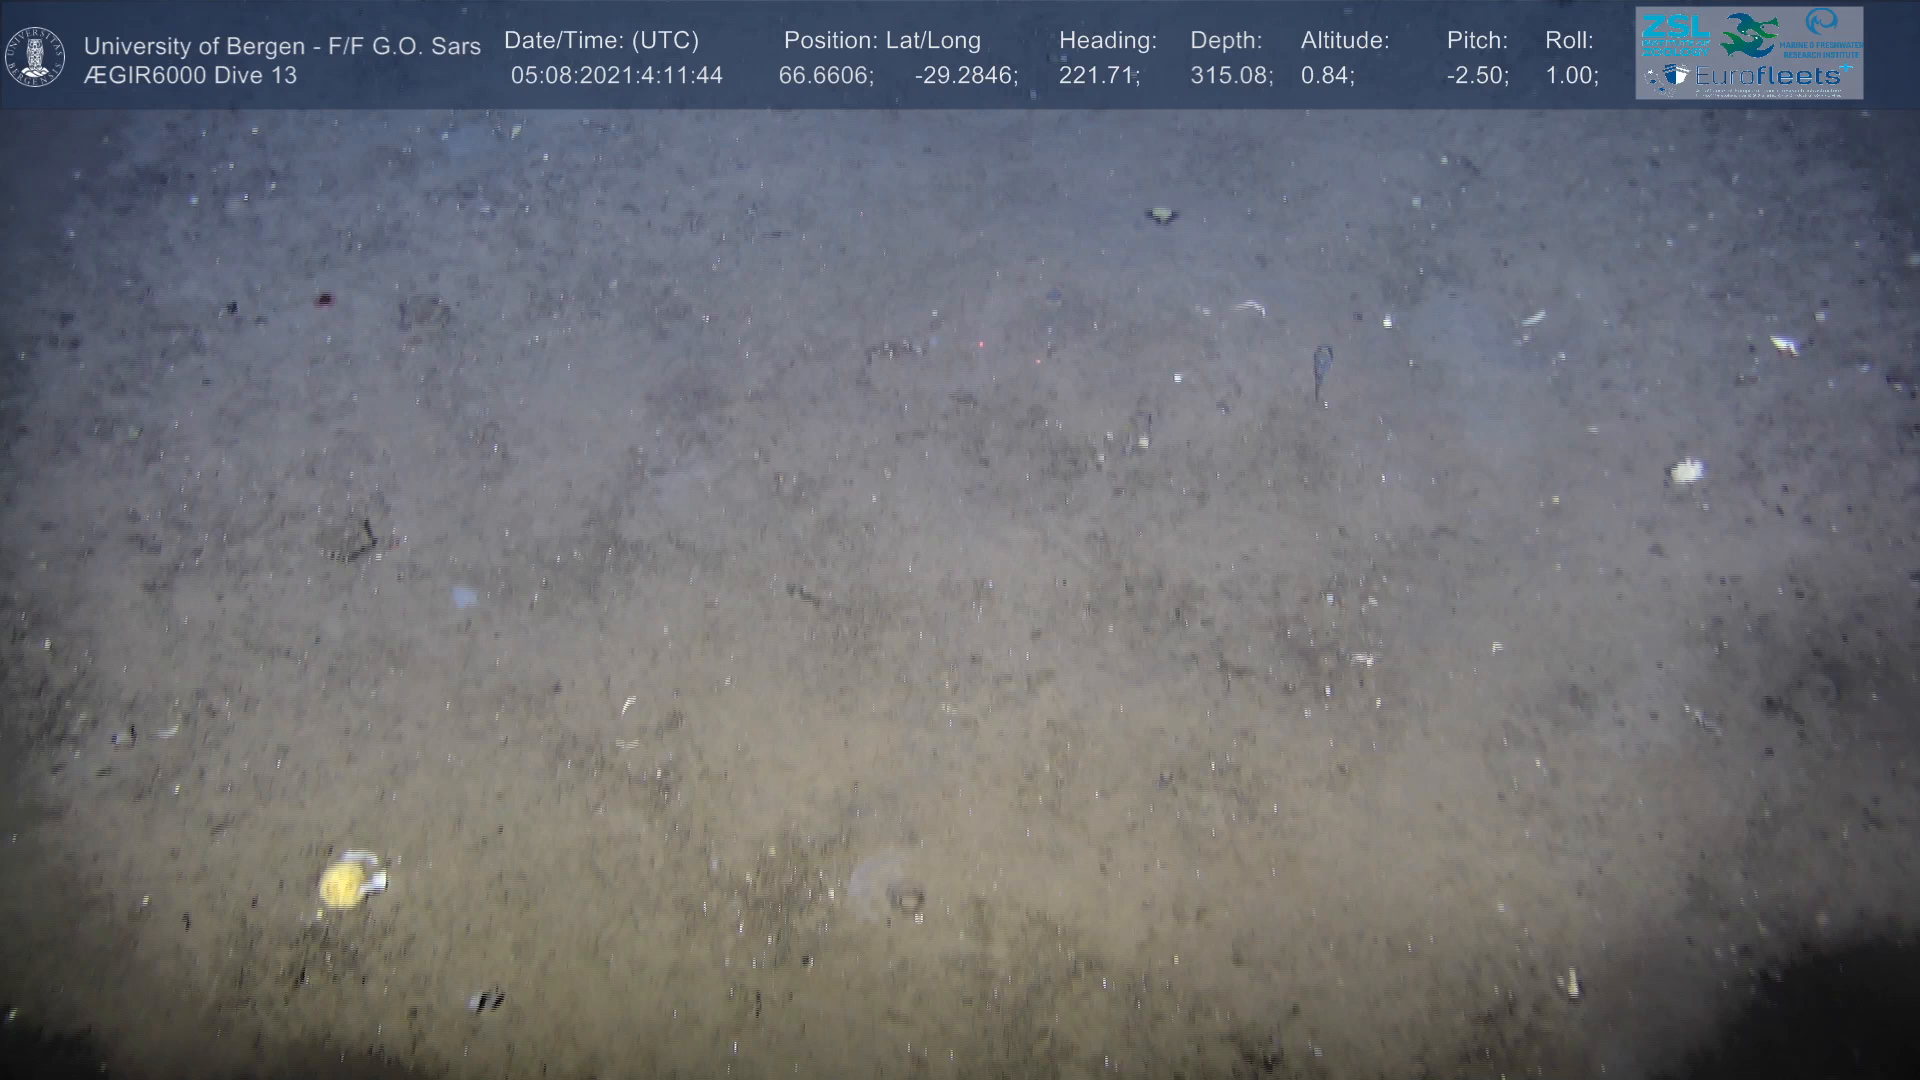Click the roll value 1.00

(1571, 76)
